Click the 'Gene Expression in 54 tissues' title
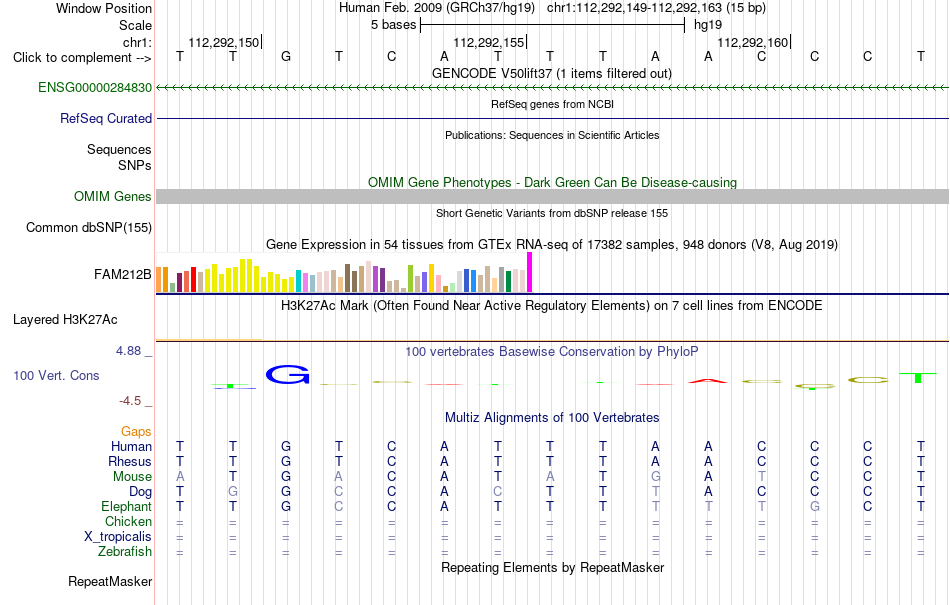Image resolution: width=950 pixels, height=605 pixels. click(x=552, y=245)
